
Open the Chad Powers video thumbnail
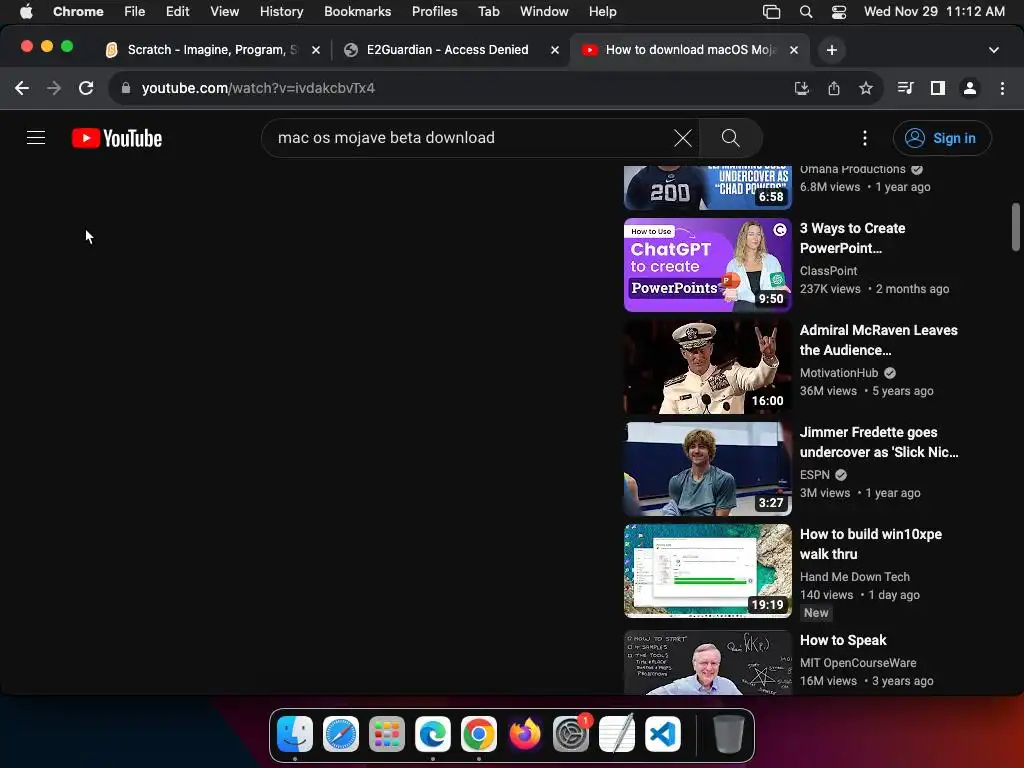tap(707, 187)
